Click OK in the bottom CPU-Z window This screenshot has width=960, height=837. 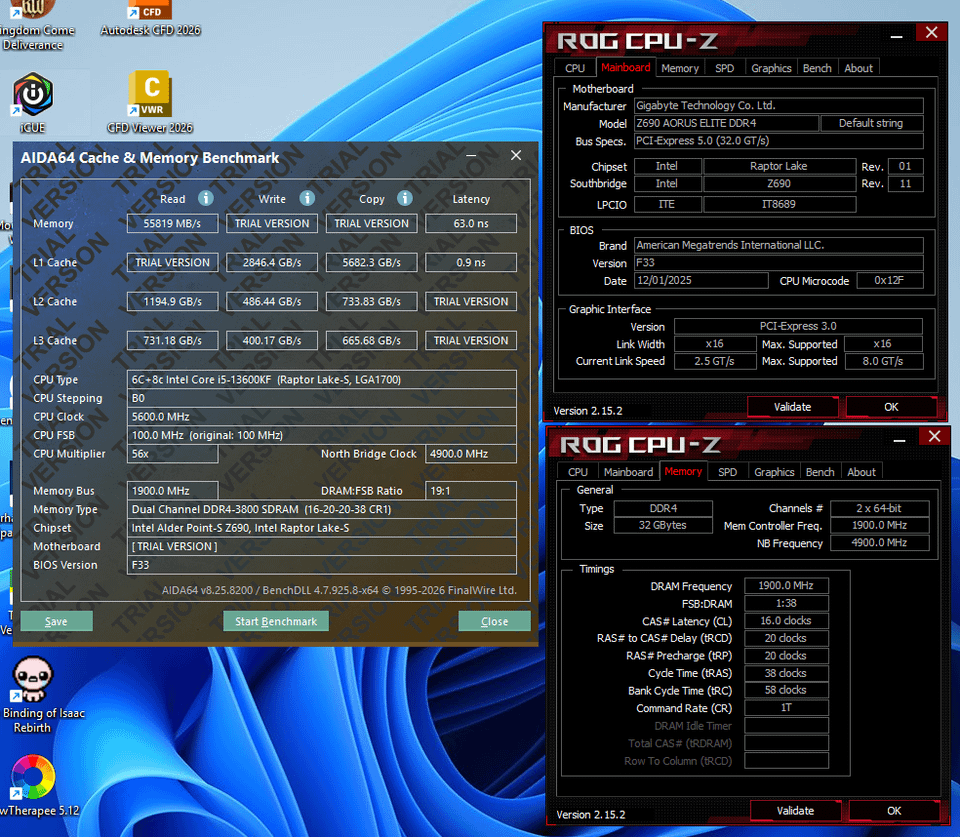tap(894, 811)
